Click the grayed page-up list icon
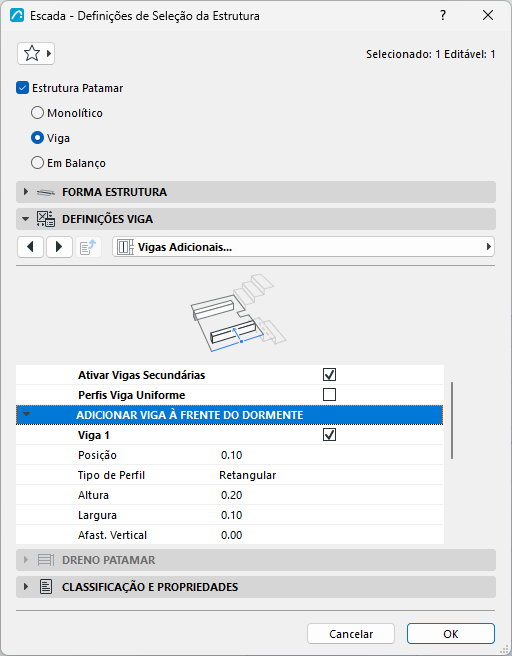512x656 pixels. 88,247
